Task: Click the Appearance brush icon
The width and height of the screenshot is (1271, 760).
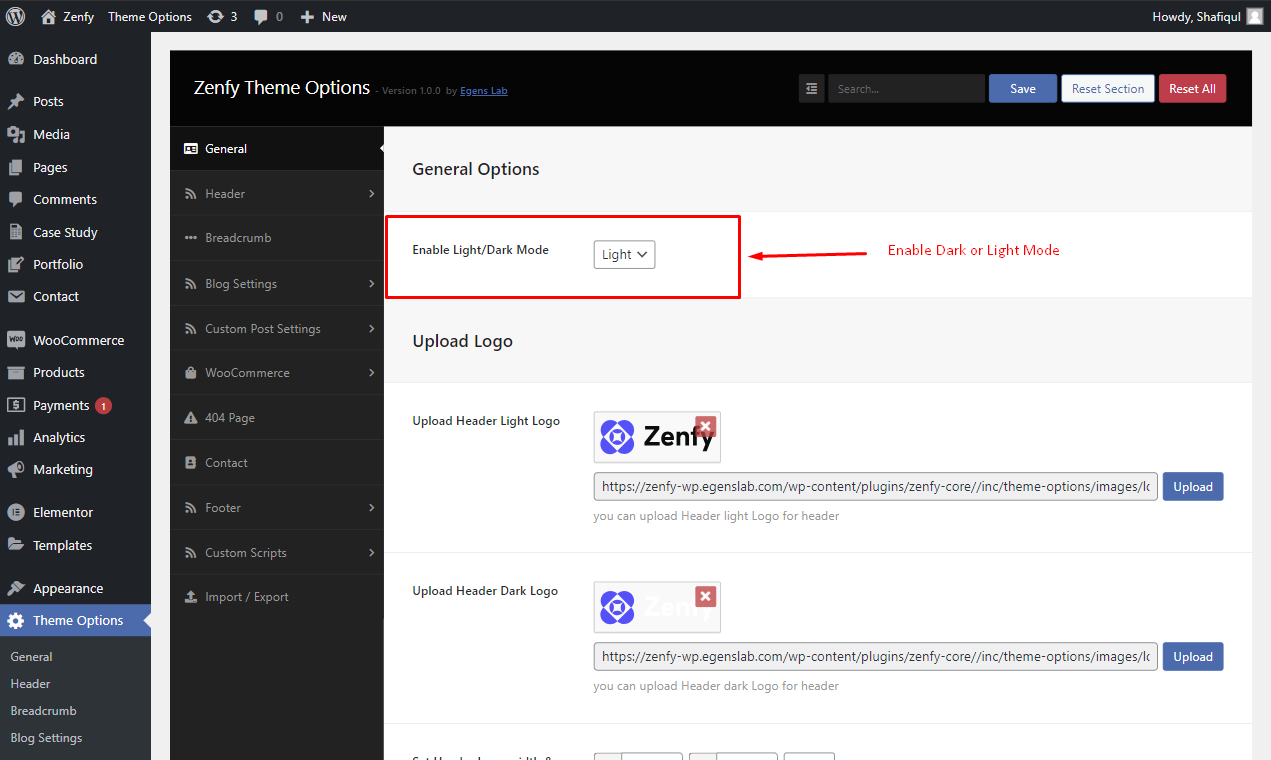Action: 15,588
